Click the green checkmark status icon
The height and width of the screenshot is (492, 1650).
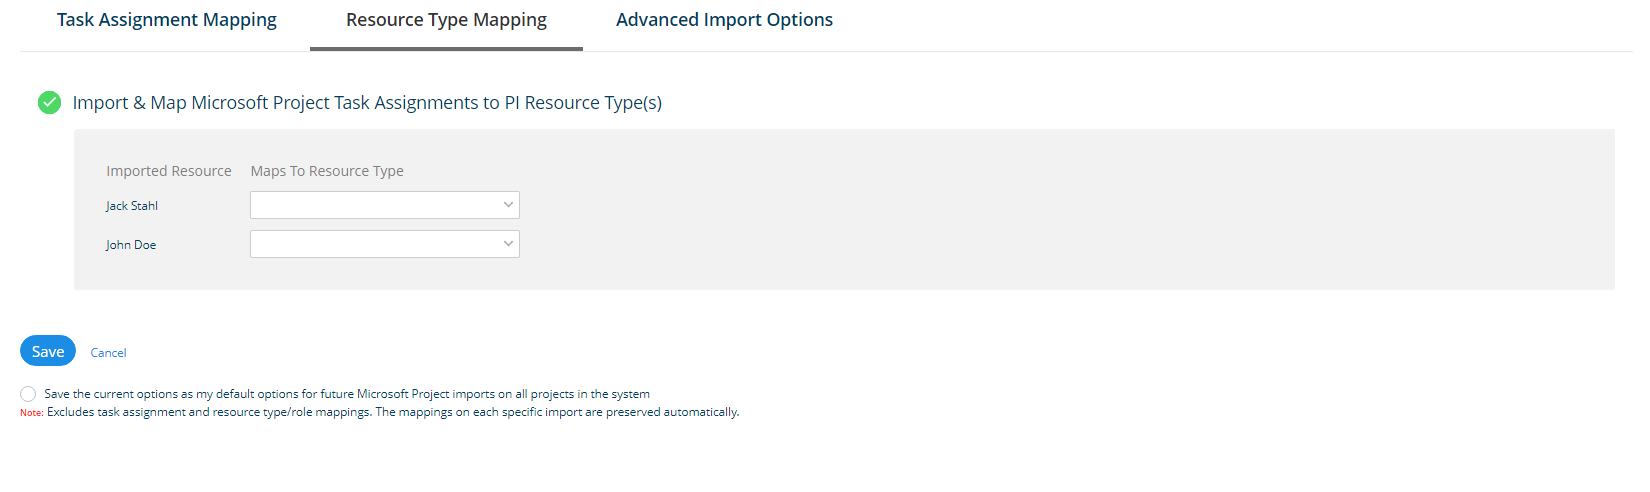[x=49, y=102]
